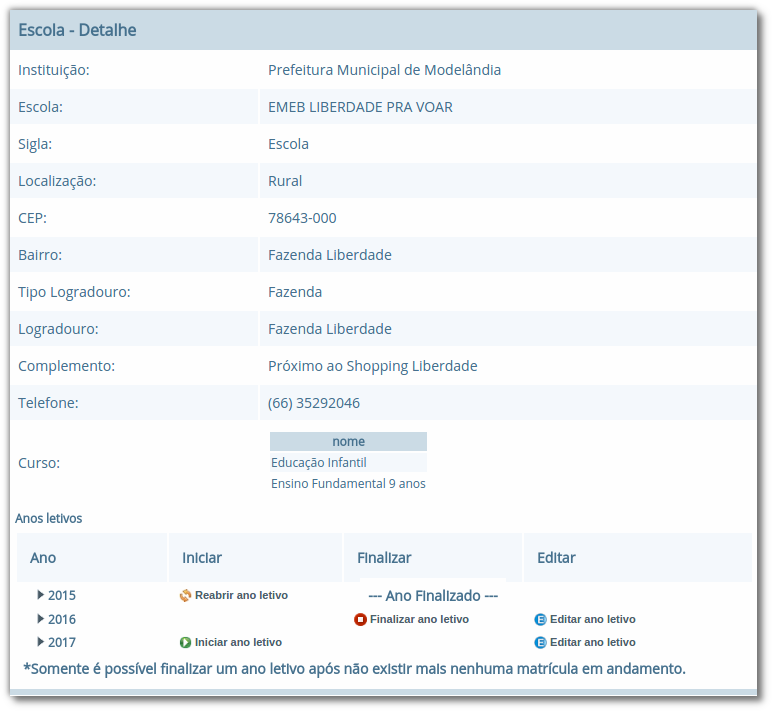Open the 'Reabrir ano letivo' link text
Image resolution: width=773 pixels, height=712 pixels.
pyautogui.click(x=241, y=595)
